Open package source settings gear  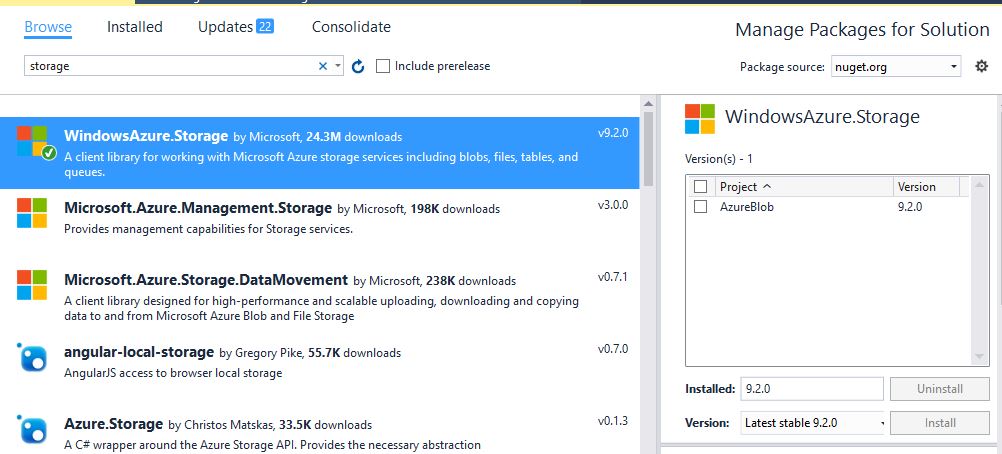point(981,66)
